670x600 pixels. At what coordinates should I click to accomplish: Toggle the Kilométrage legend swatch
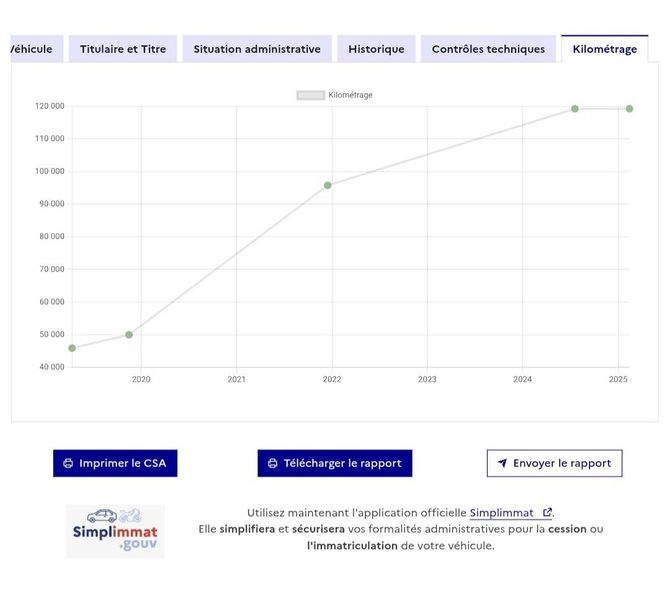click(311, 95)
